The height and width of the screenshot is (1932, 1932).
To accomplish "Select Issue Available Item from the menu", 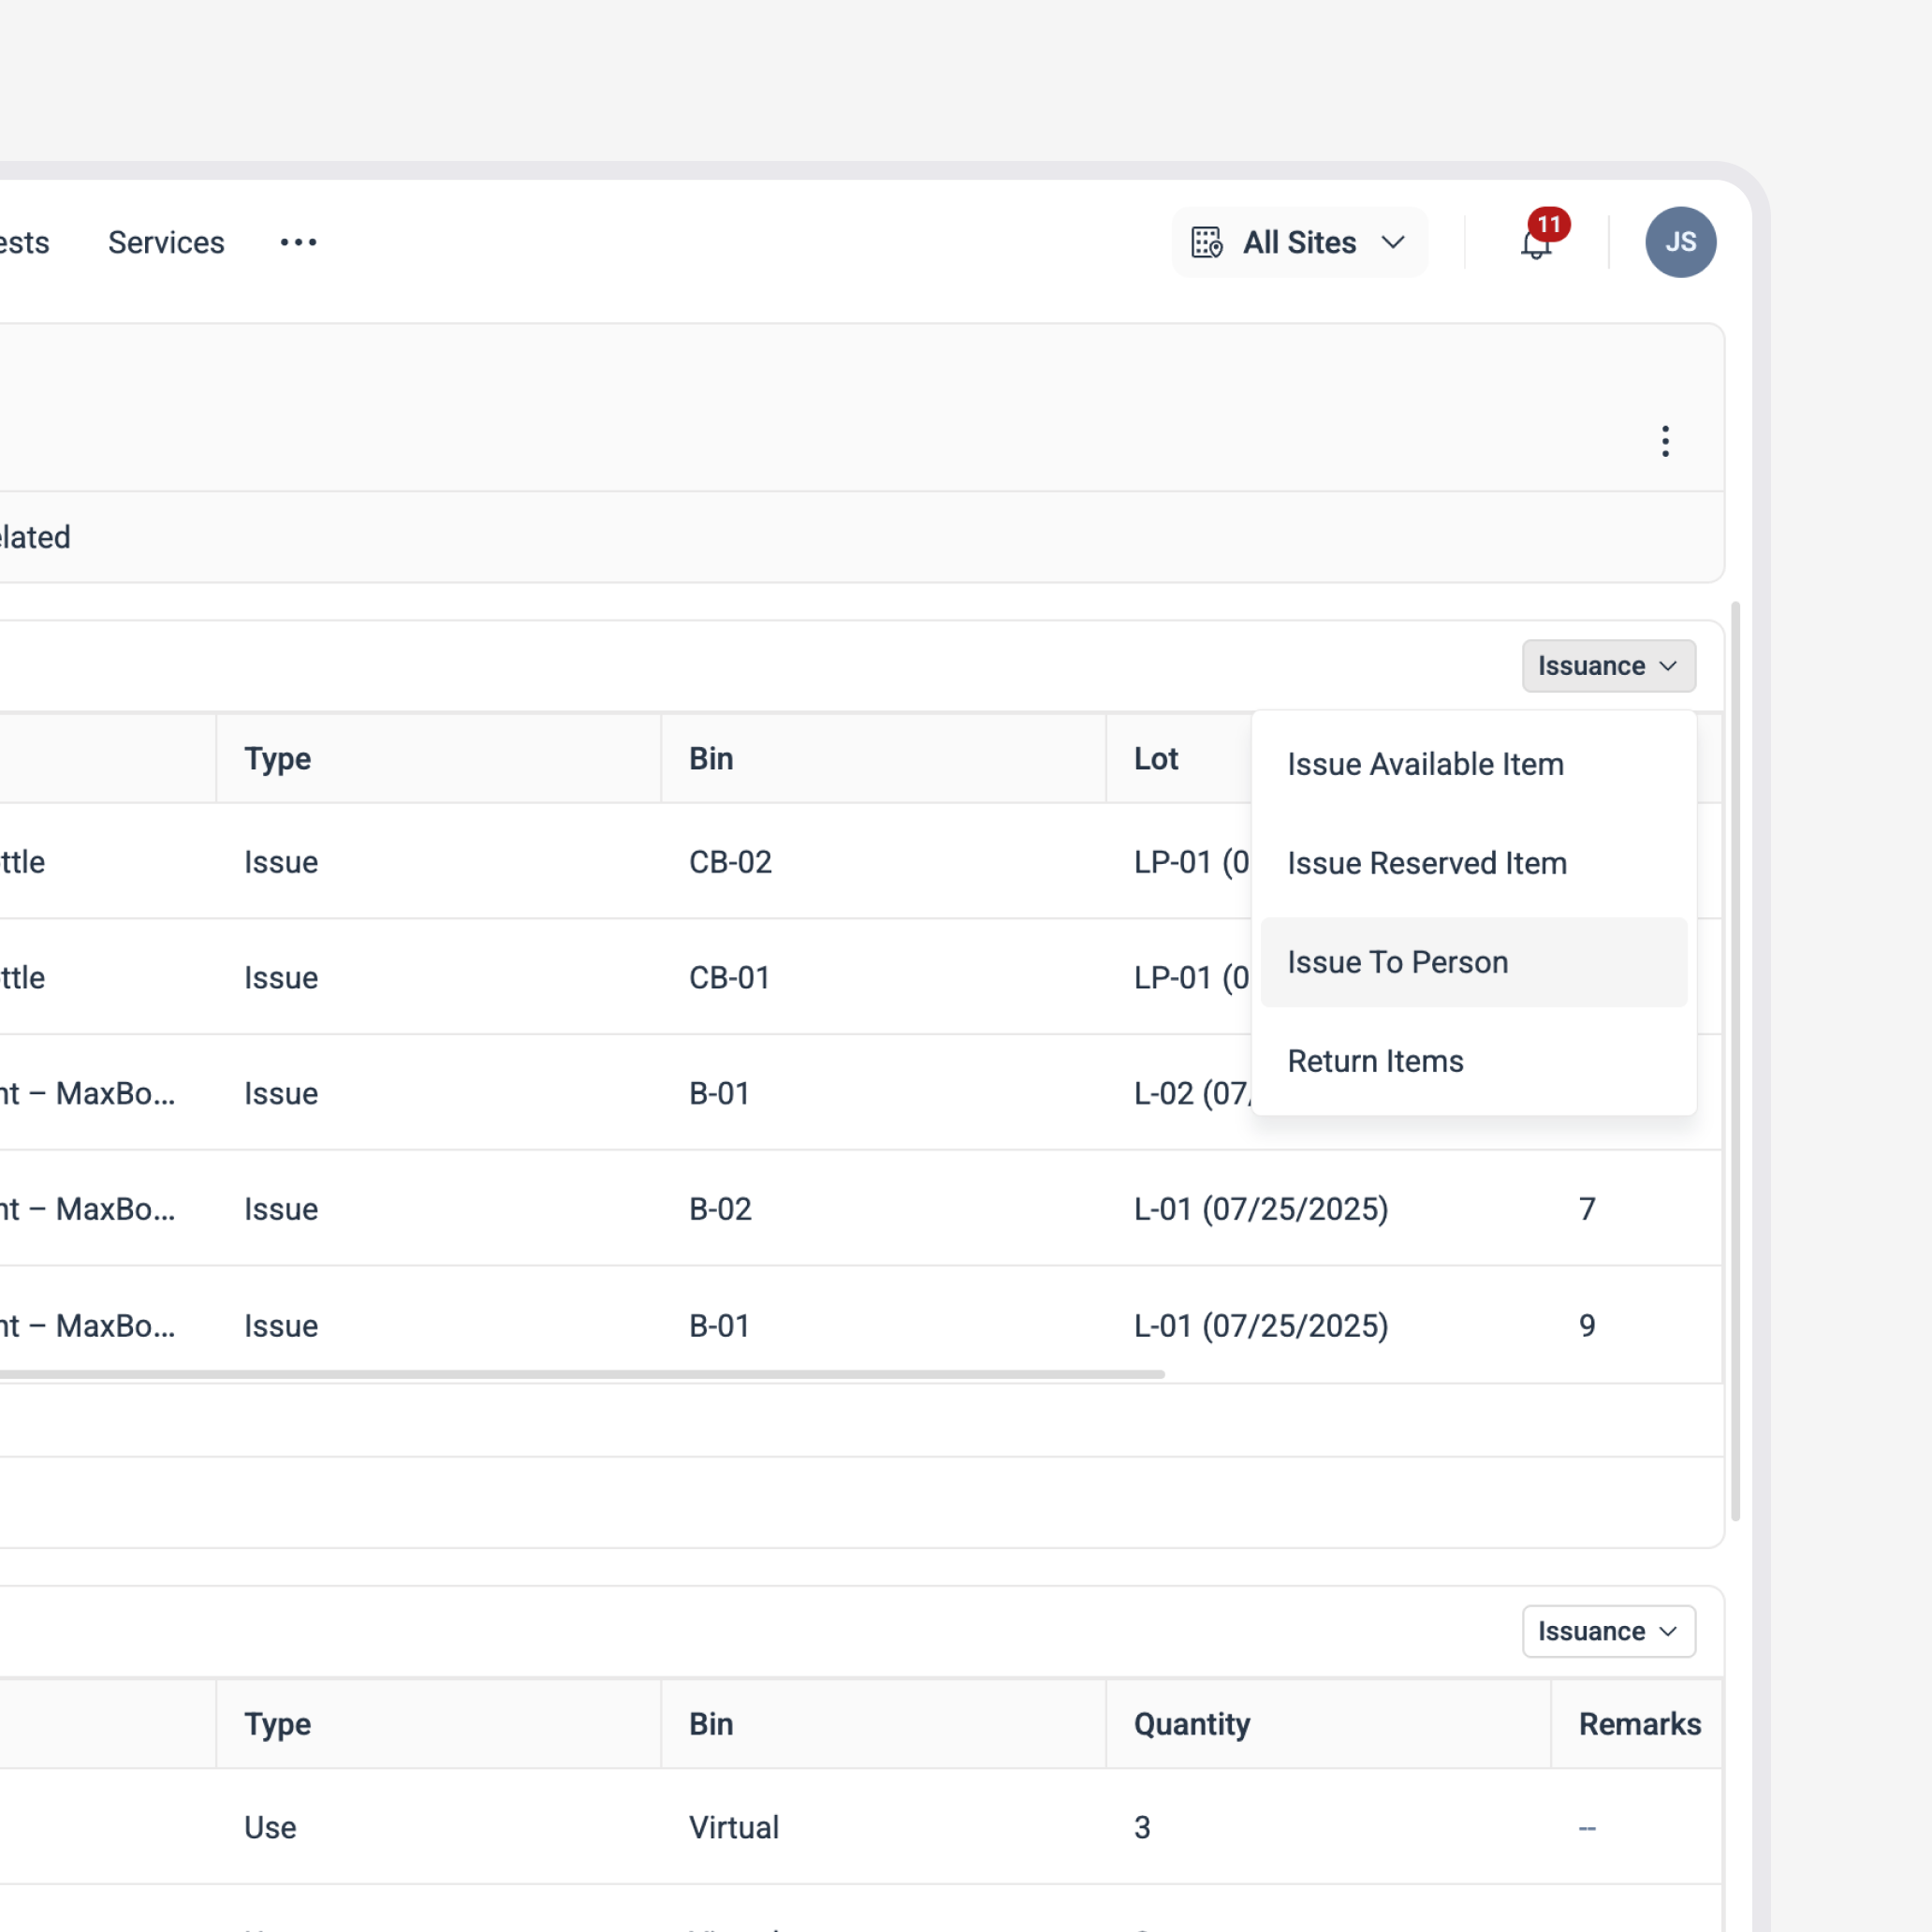I will tap(1425, 764).
